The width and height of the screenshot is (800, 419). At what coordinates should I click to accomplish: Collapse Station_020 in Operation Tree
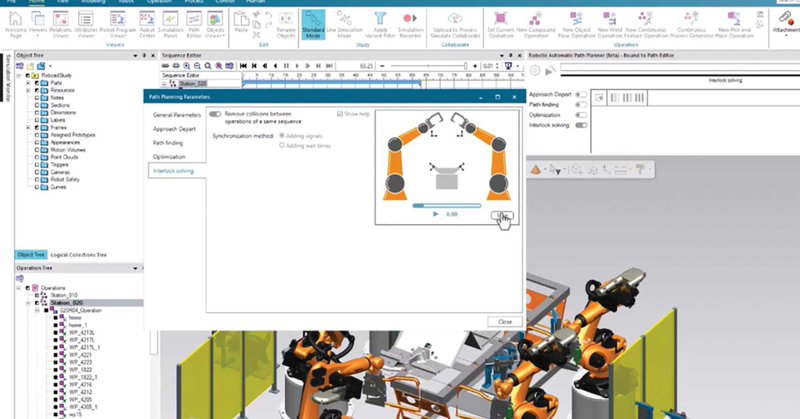click(x=28, y=303)
